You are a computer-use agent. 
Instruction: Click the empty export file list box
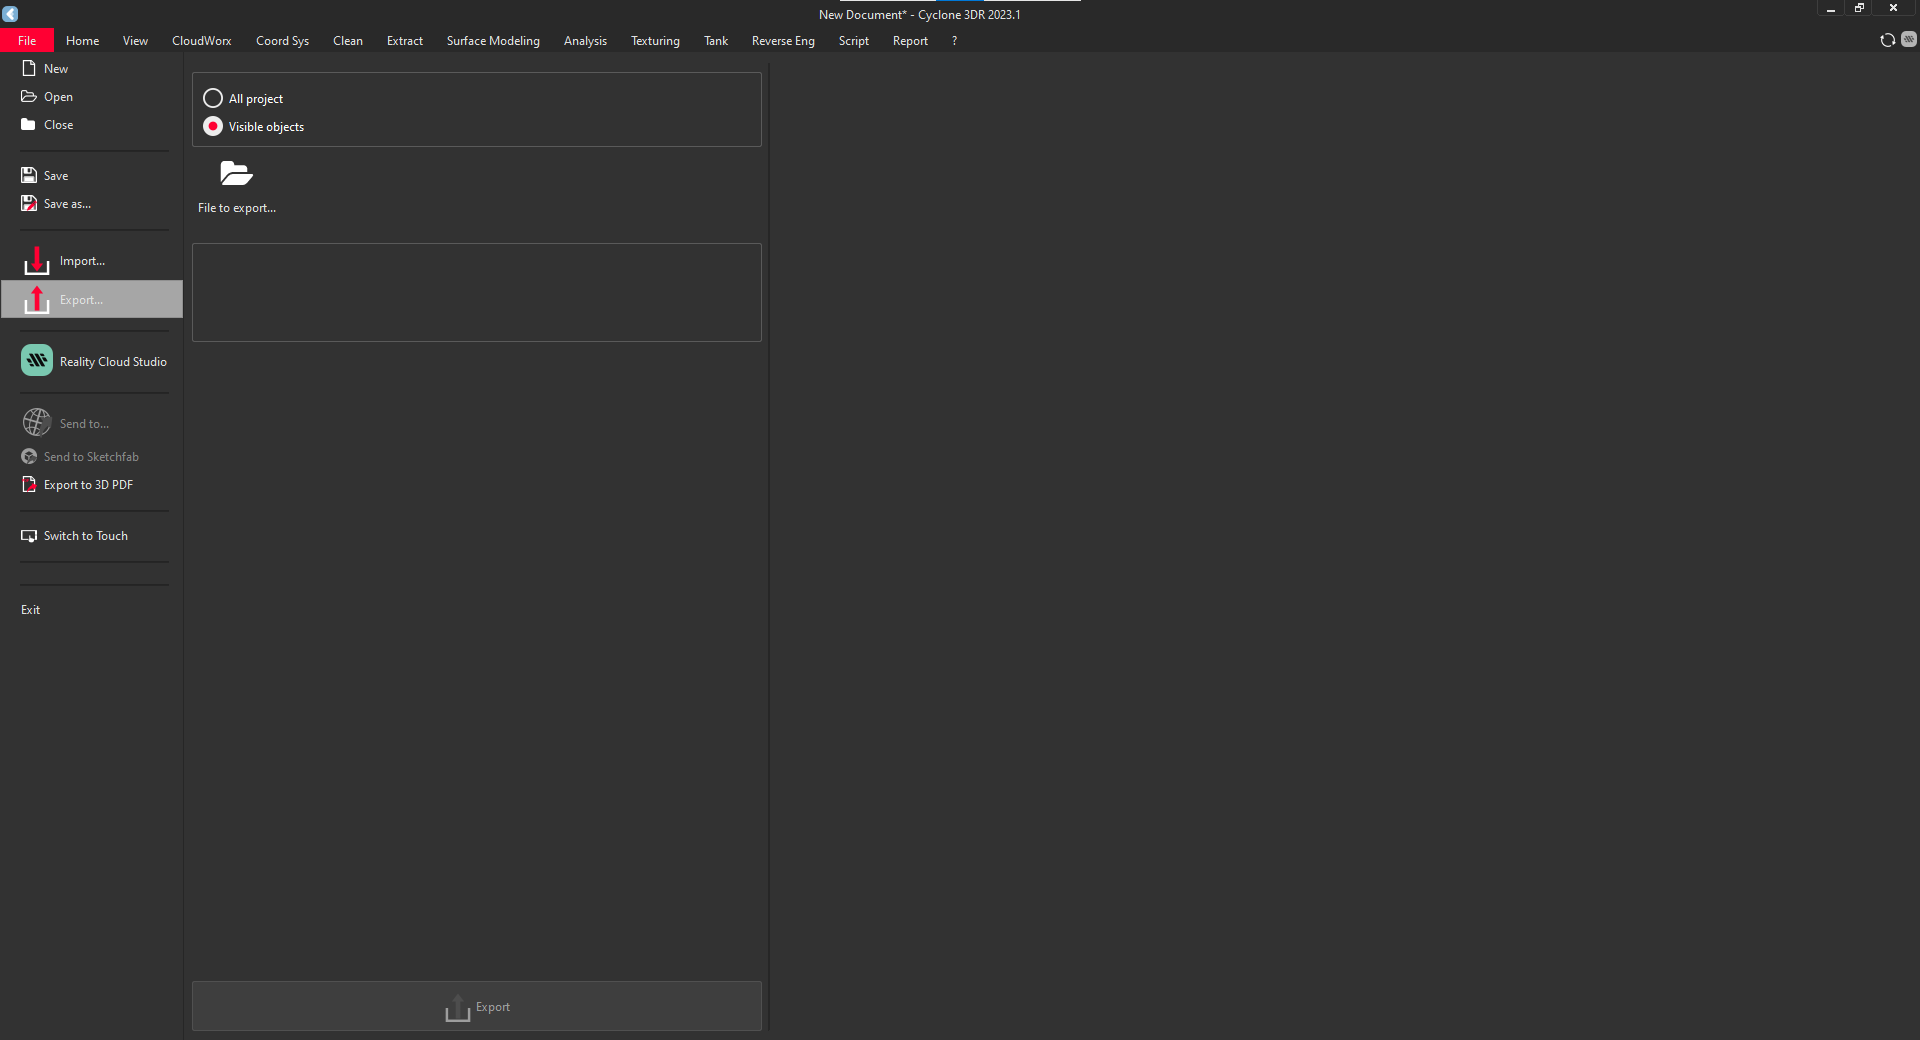477,292
